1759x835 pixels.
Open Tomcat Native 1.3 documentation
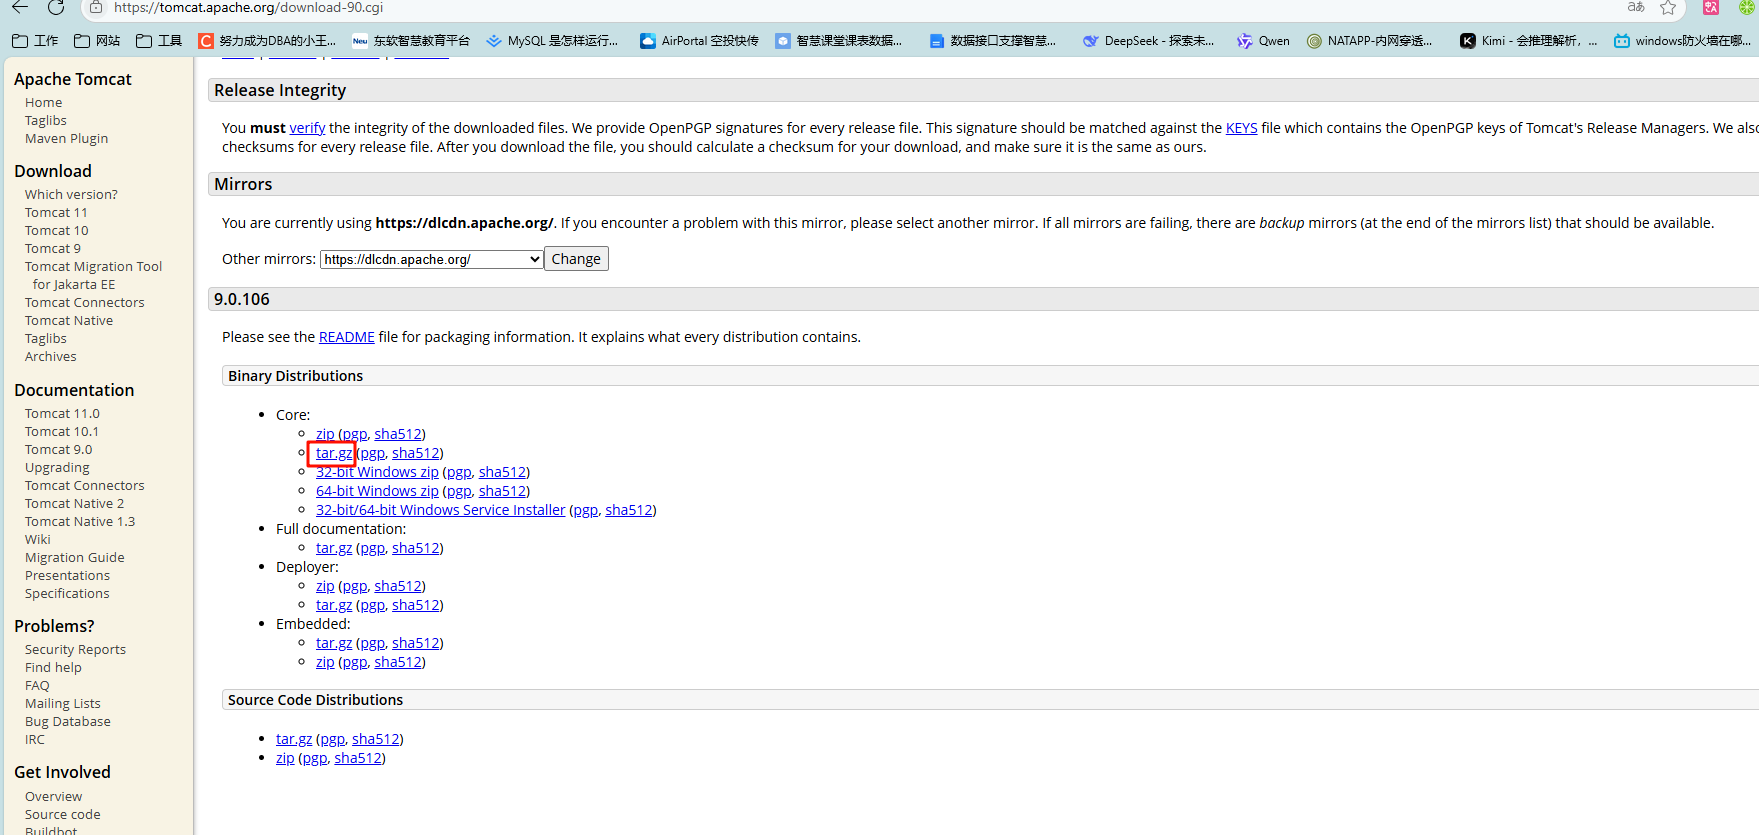click(x=80, y=521)
